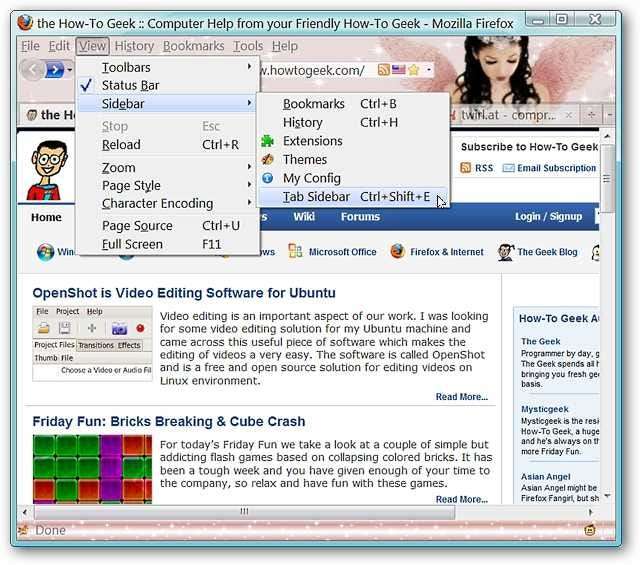Click the Extensions puzzle piece icon

(267, 141)
